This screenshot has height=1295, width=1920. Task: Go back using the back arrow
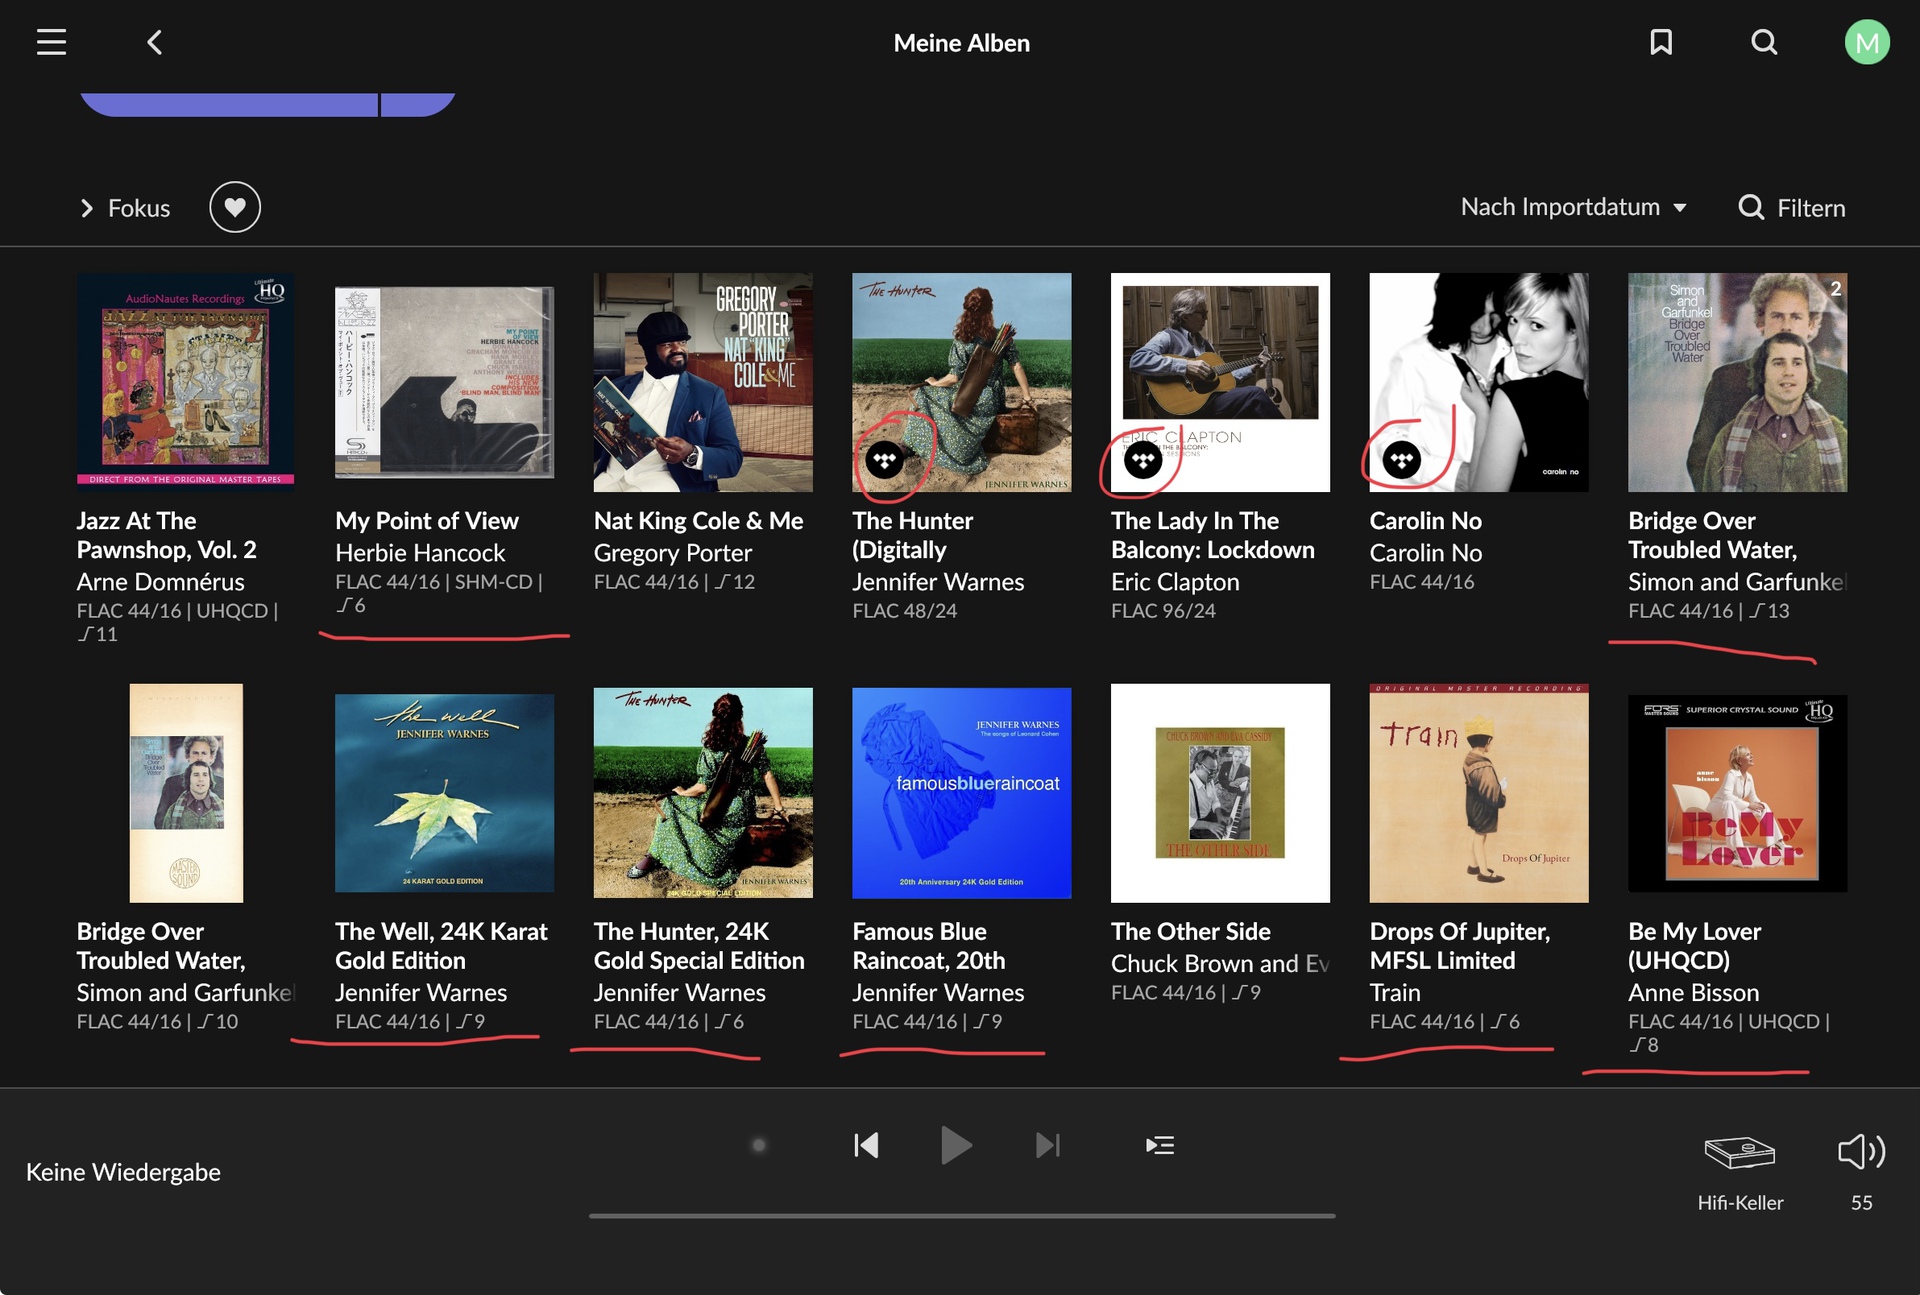154,42
